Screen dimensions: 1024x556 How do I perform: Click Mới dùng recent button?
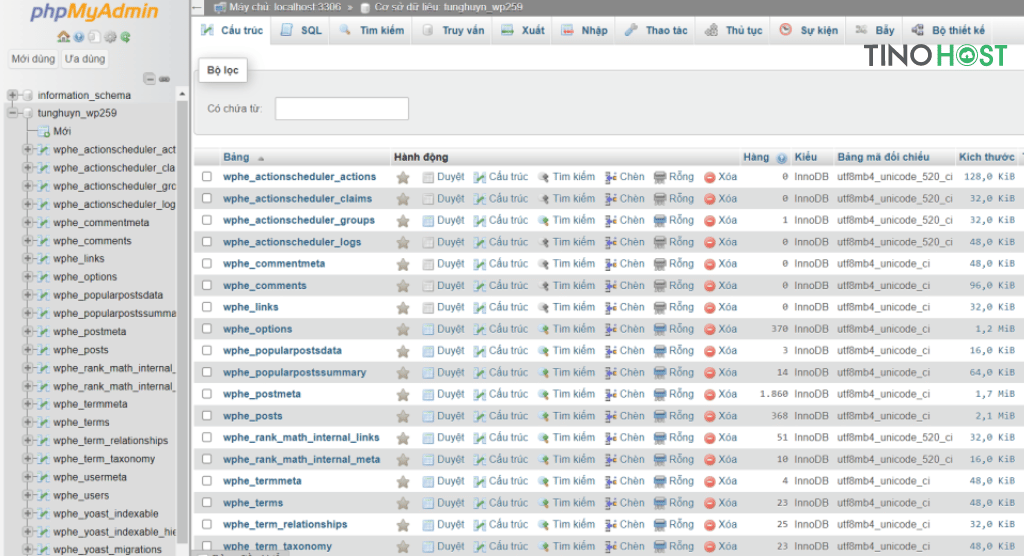33,59
